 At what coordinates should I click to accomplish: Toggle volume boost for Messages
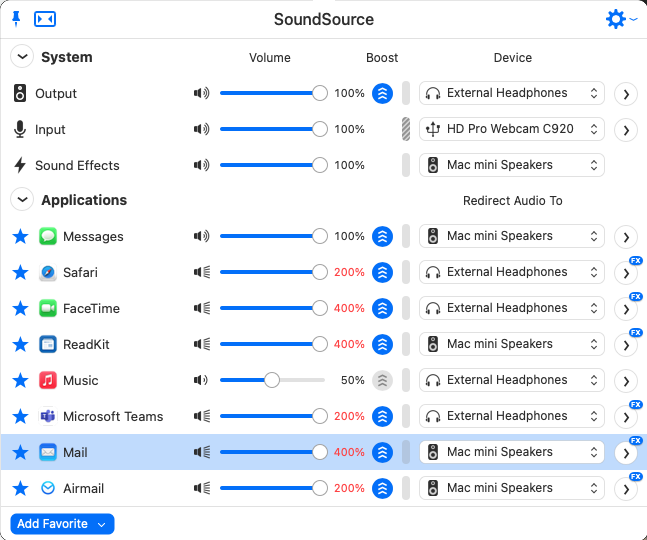382,237
